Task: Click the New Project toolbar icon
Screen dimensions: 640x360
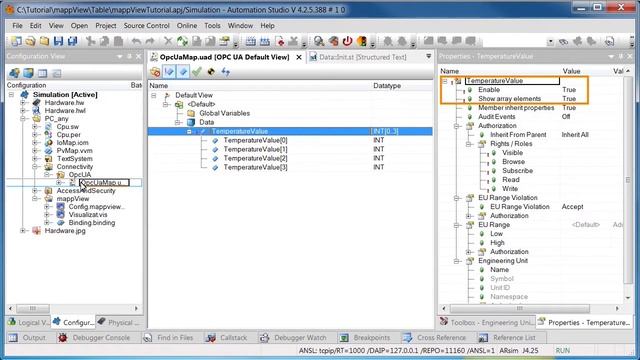Action: point(16,41)
